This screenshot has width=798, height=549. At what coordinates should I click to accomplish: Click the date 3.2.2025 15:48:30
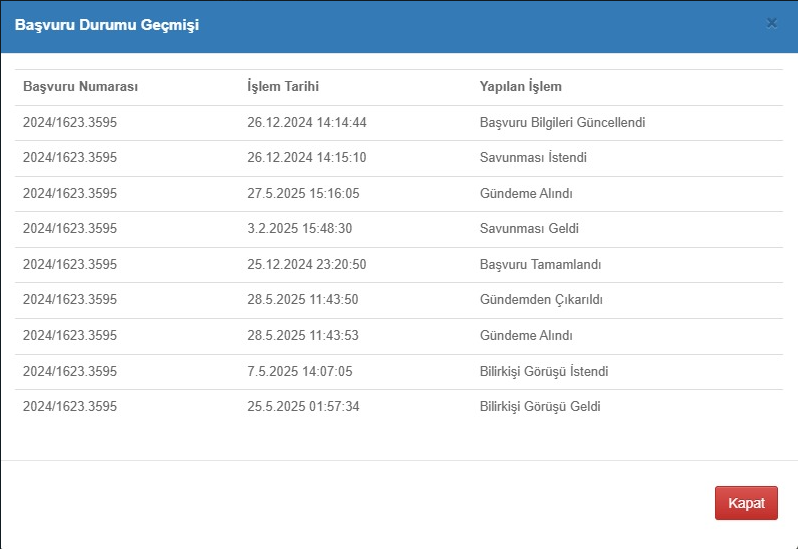coord(300,228)
